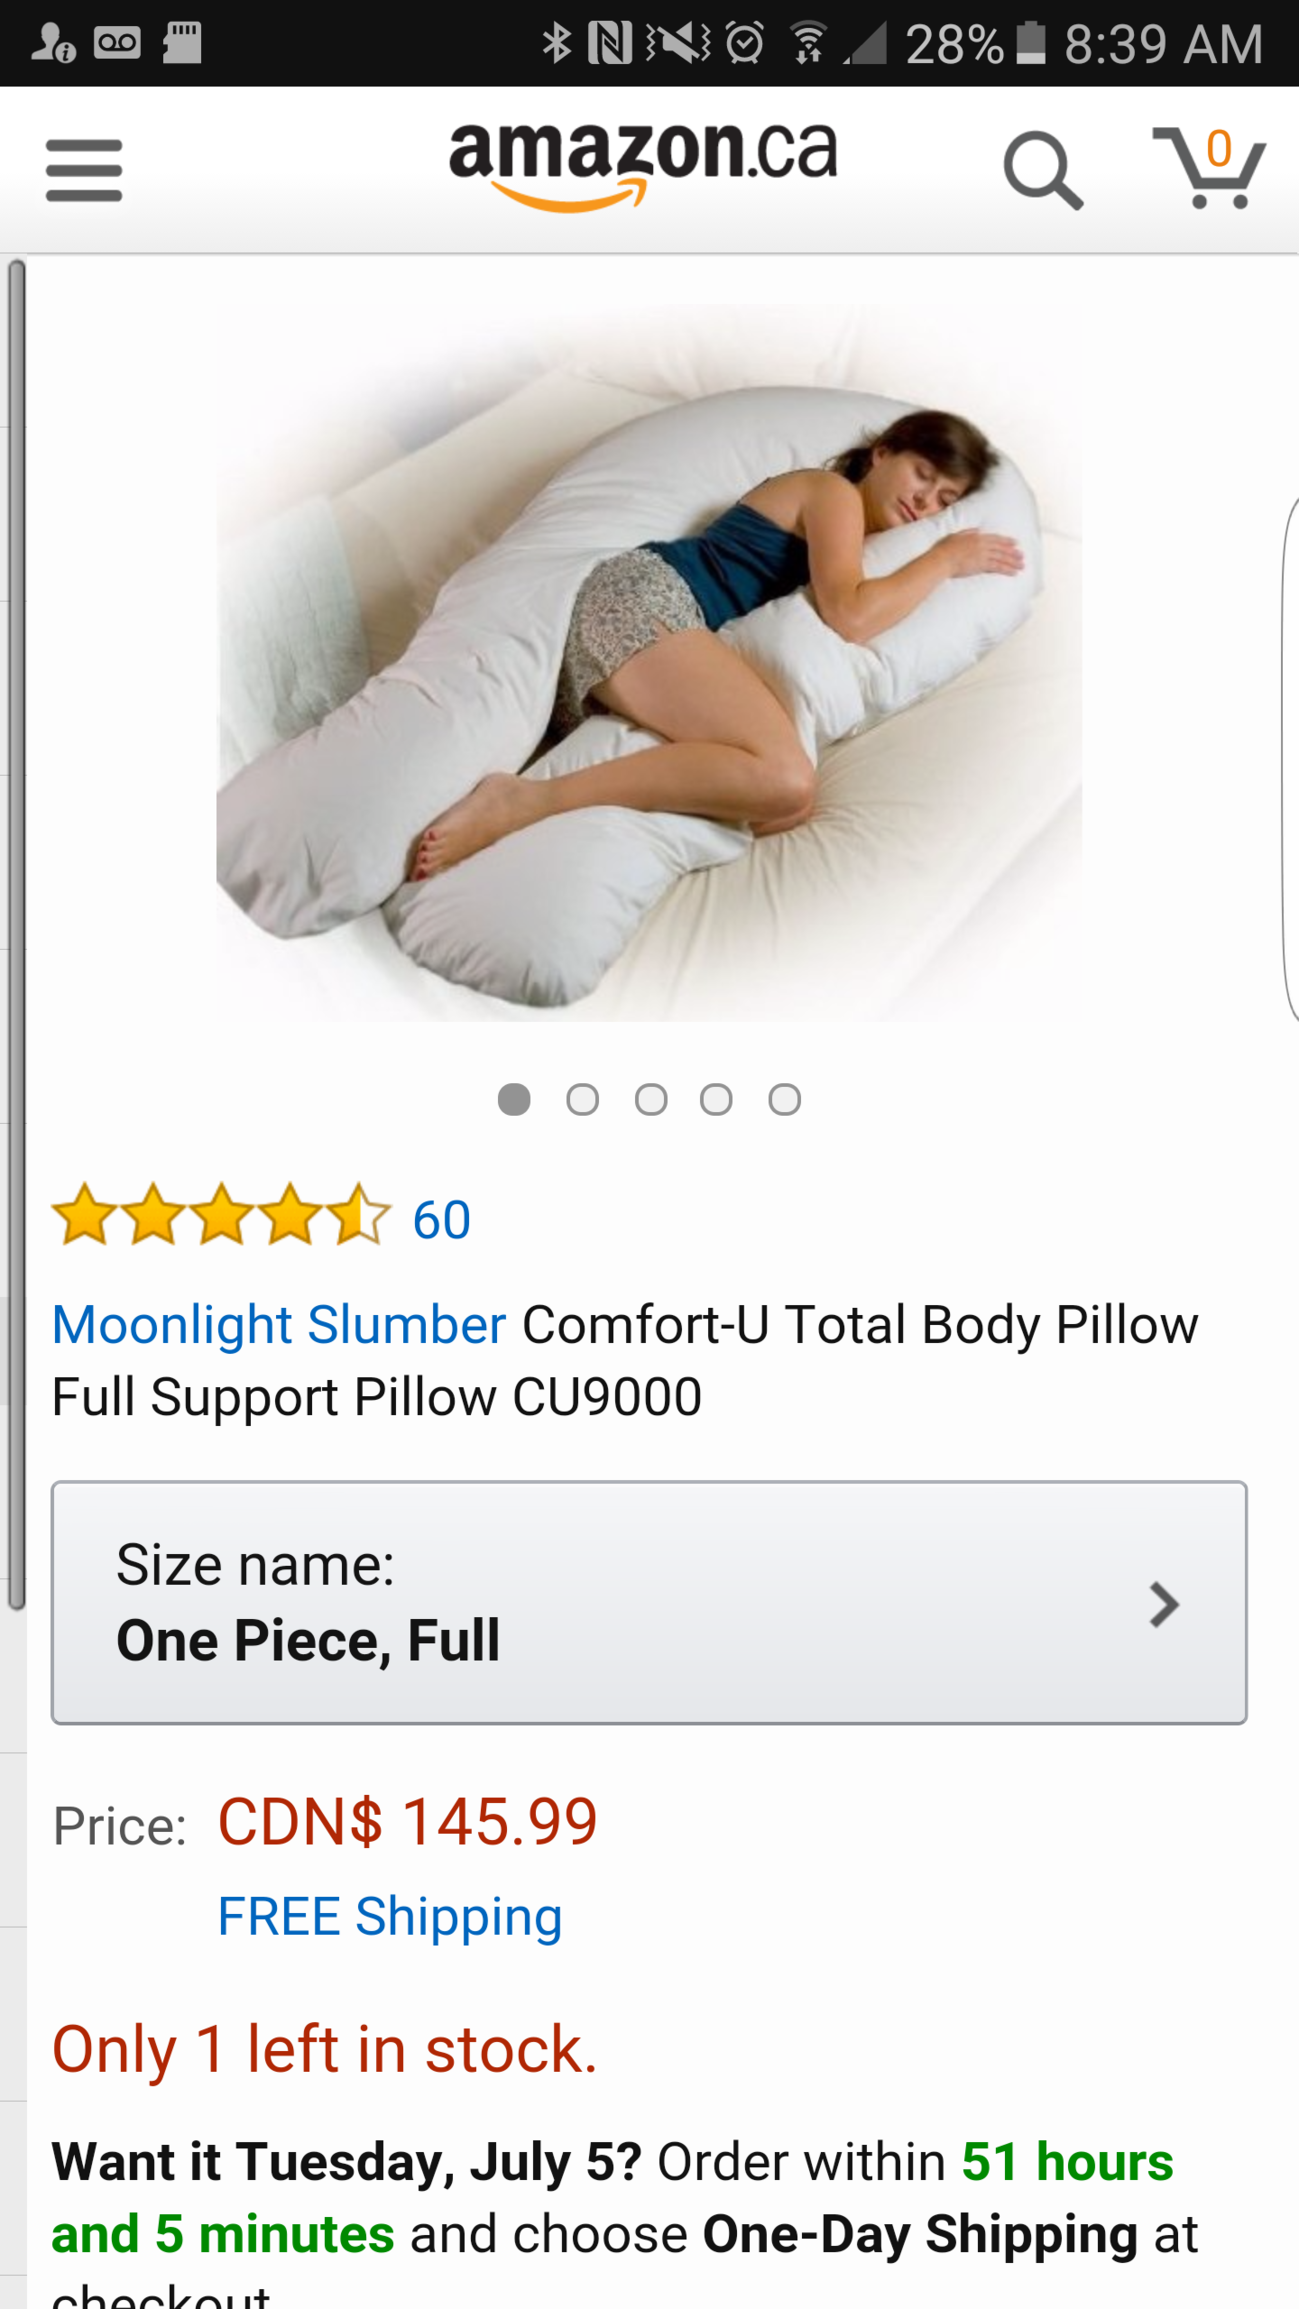The image size is (1299, 2309).
Task: Tap the battery indicator in status bar
Action: pos(1031,43)
